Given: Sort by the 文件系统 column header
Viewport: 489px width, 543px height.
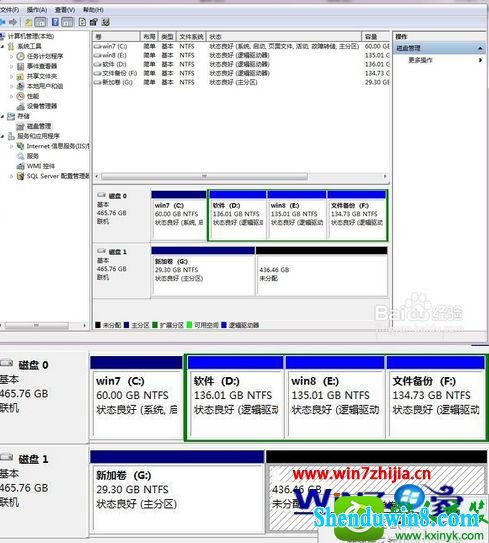Looking at the screenshot, I should [191, 36].
